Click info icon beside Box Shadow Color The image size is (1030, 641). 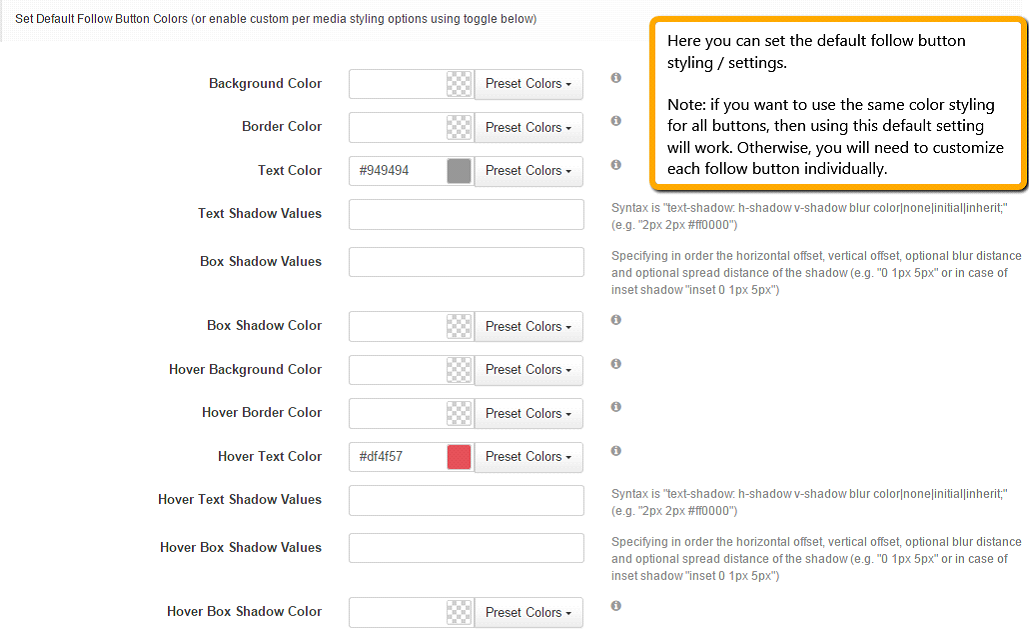tap(616, 320)
